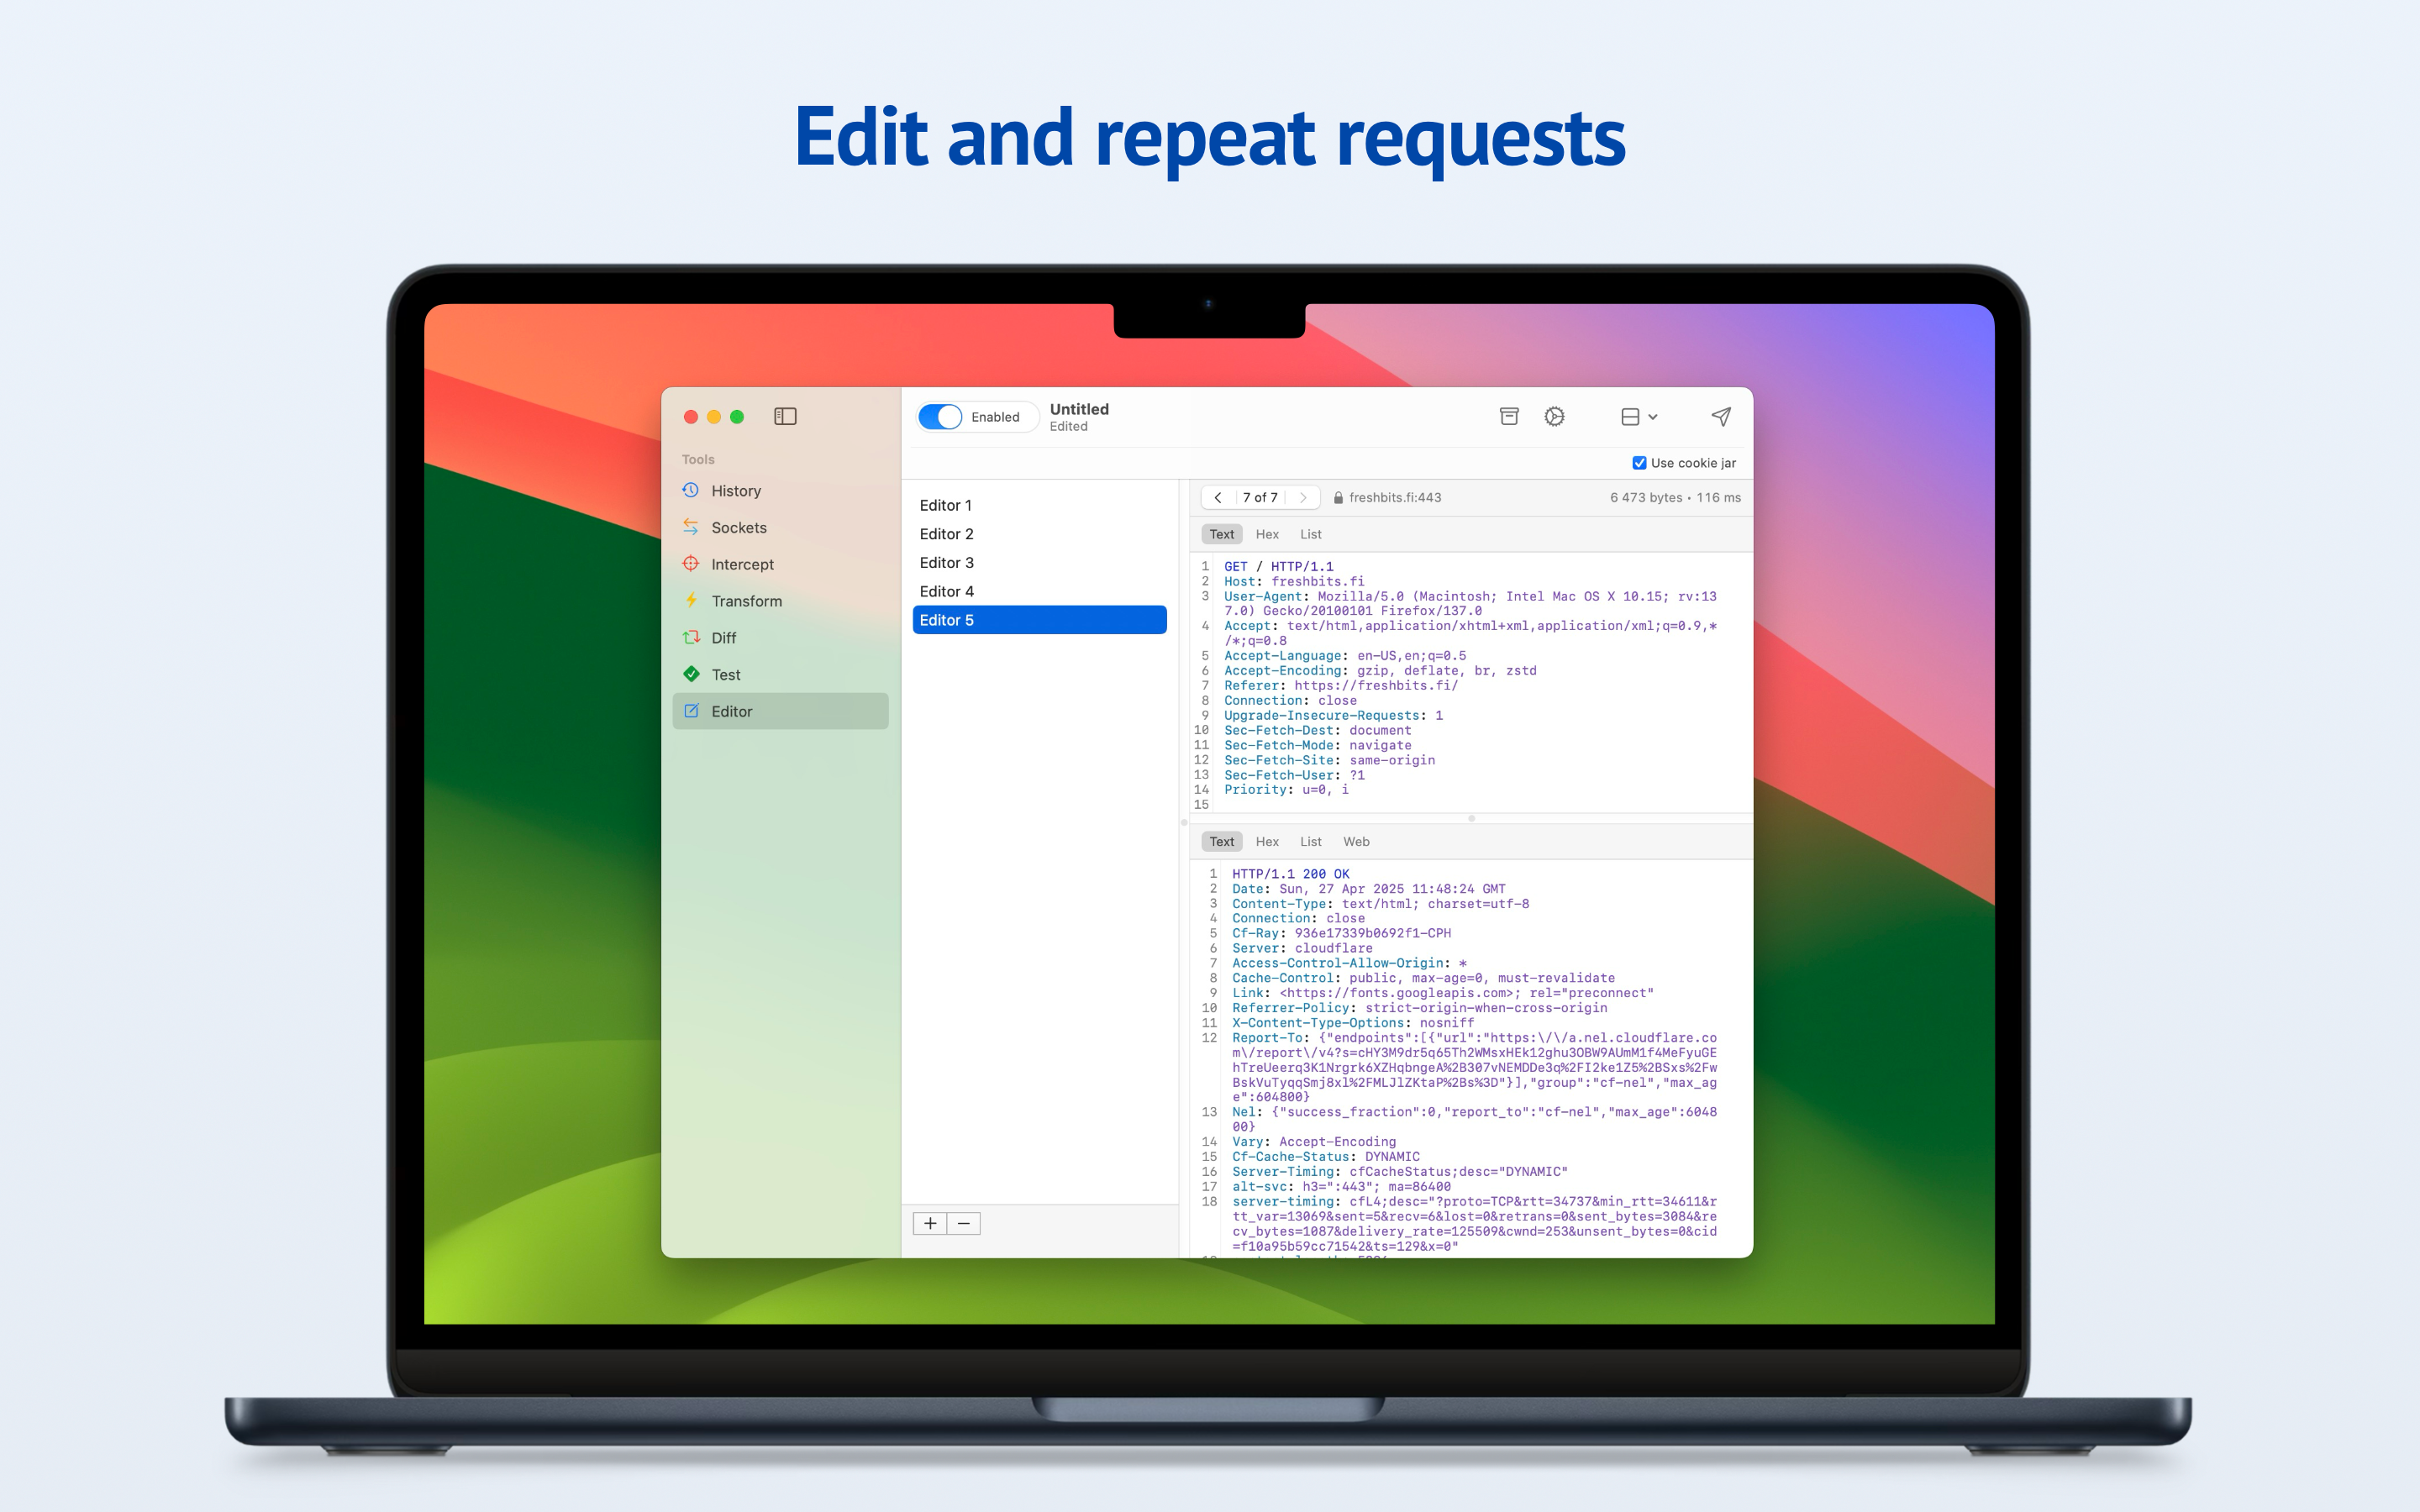Select Editor 5 in the list
Viewport: 2420px width, 1512px height.
(x=1039, y=620)
